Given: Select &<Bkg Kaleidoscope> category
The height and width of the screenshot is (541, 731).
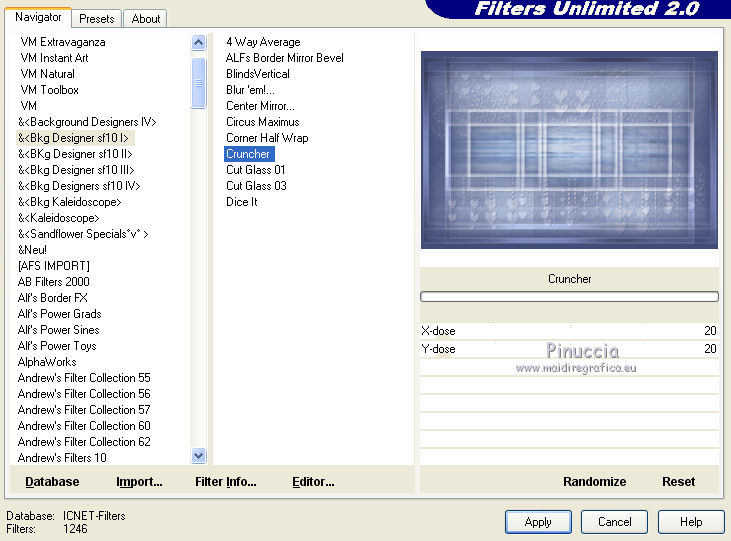Looking at the screenshot, I should (69, 202).
